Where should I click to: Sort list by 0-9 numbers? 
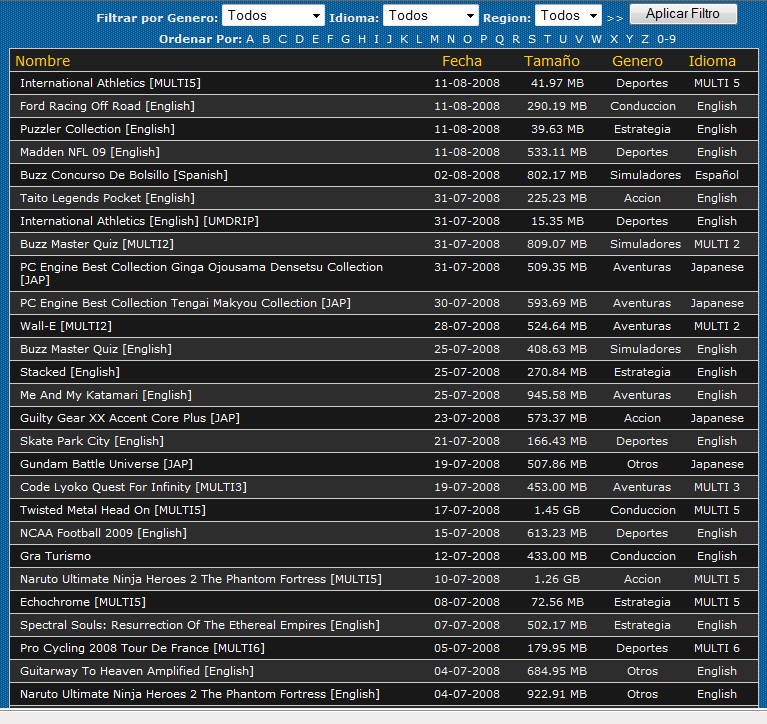tap(666, 39)
